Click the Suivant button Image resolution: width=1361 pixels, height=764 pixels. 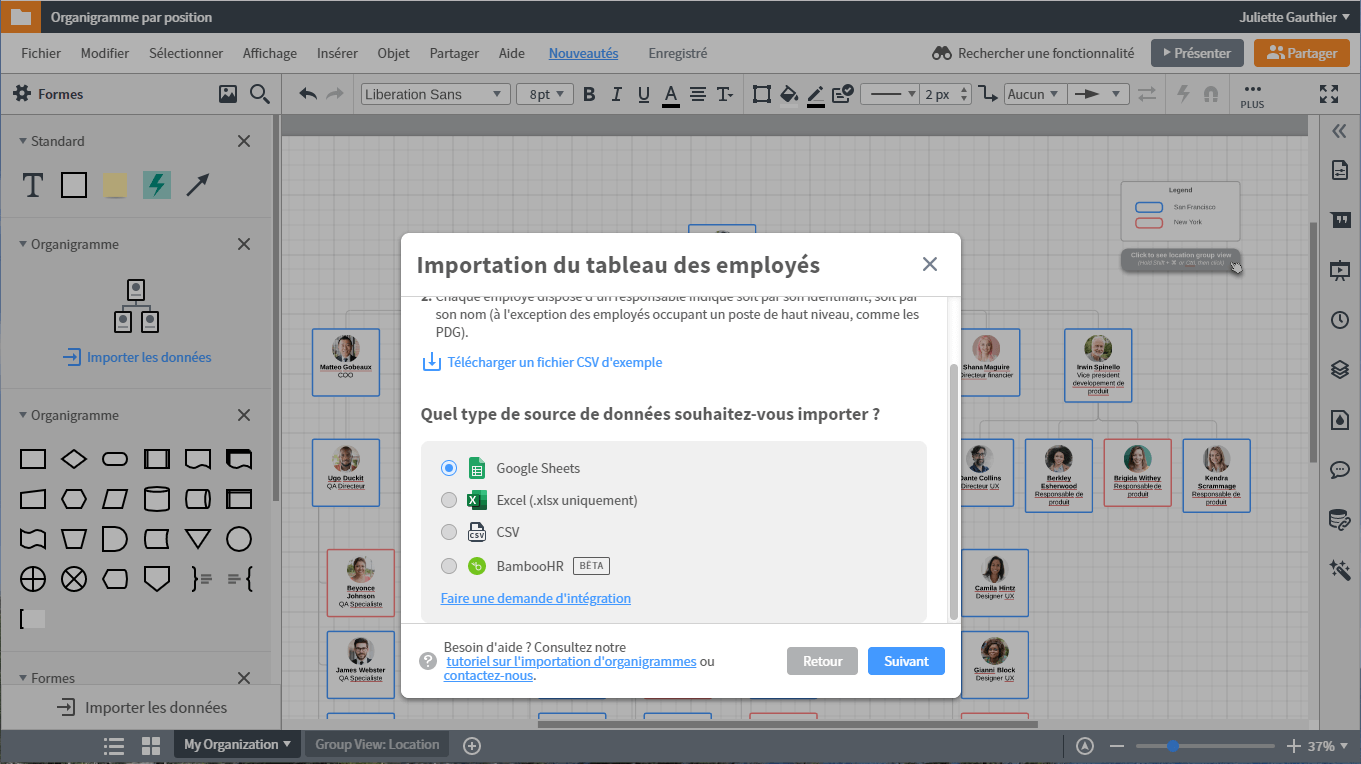(905, 661)
